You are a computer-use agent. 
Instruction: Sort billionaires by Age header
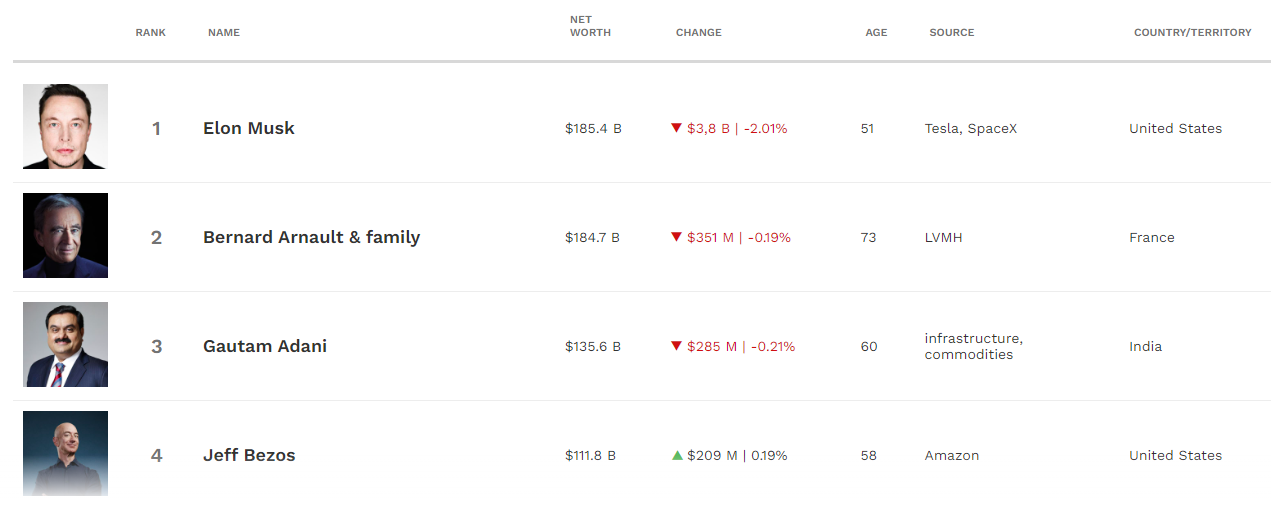(x=876, y=33)
